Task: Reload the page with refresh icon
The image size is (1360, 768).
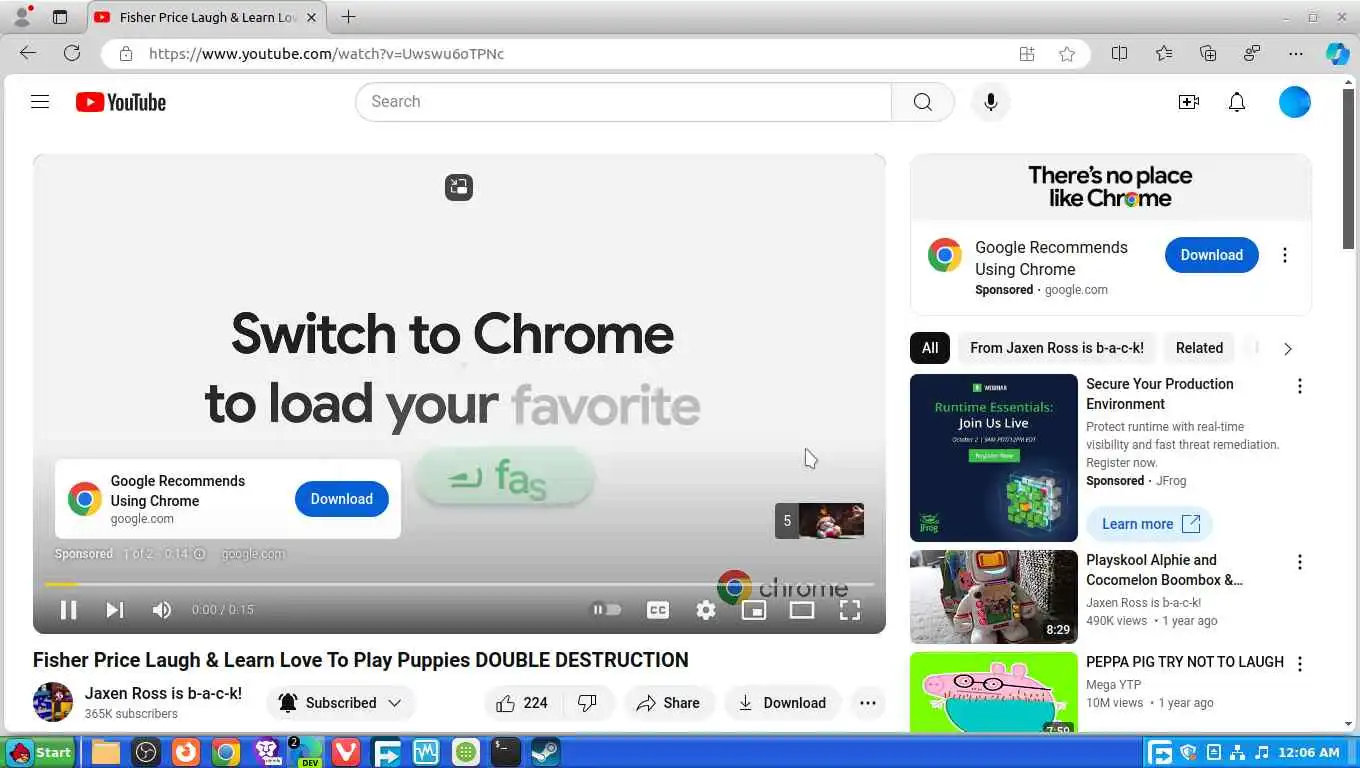Action: click(72, 54)
